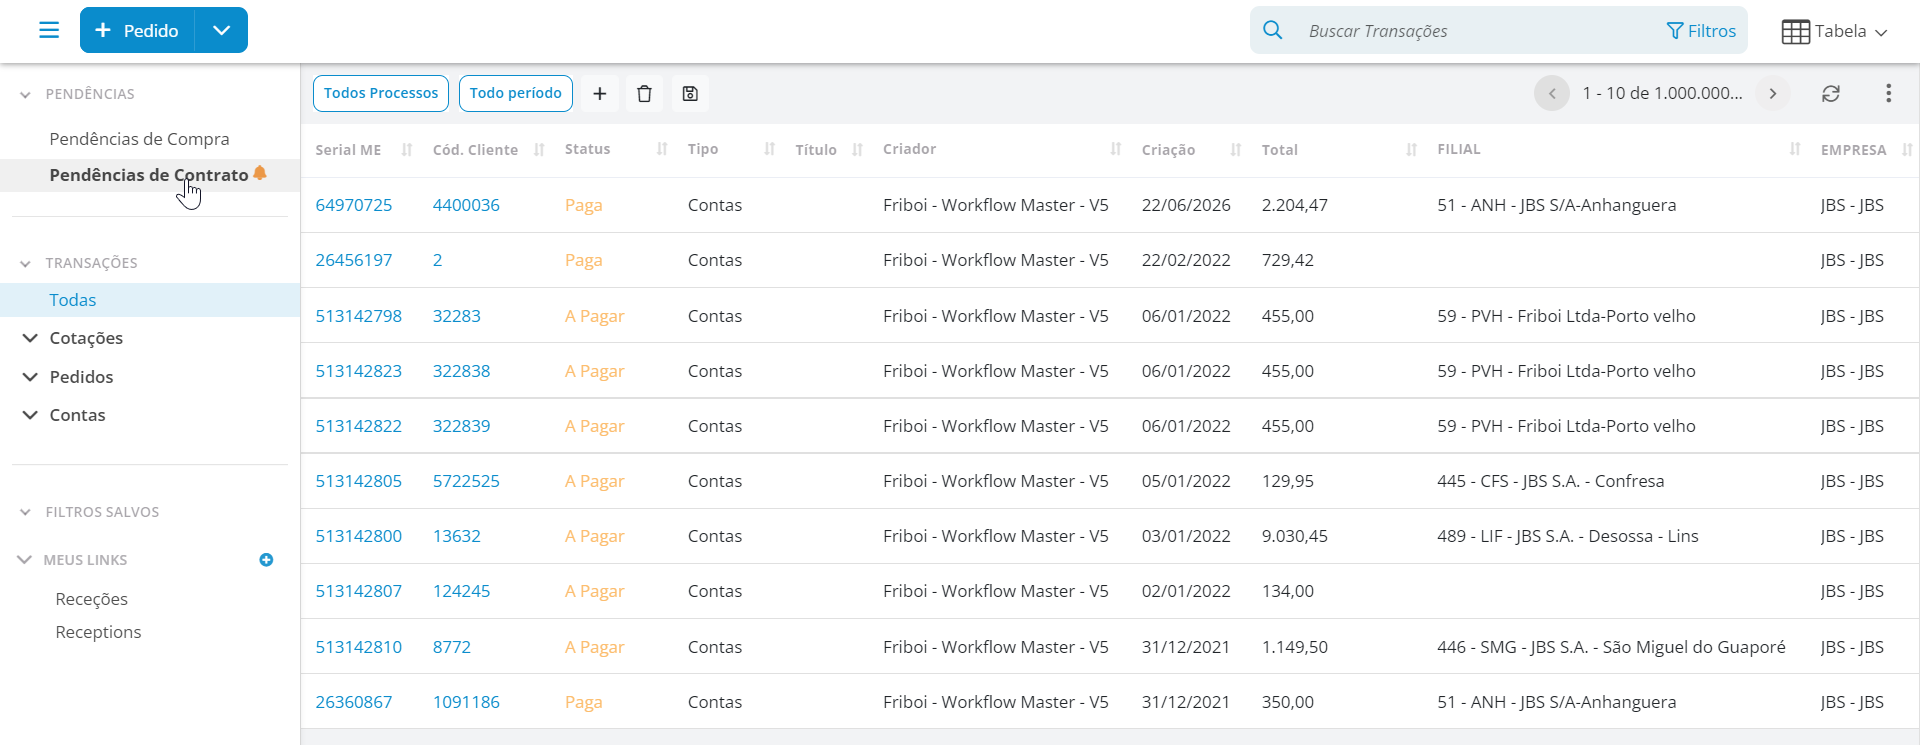Sort by Criação column icon

click(1236, 149)
